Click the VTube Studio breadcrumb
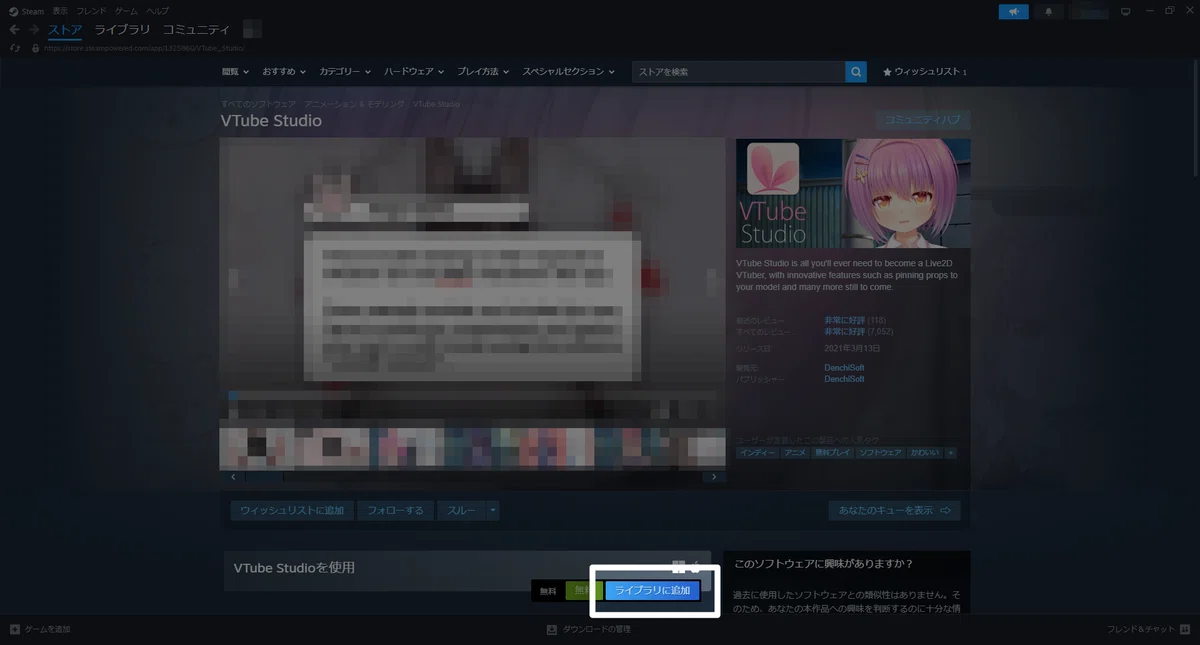Image resolution: width=1200 pixels, height=645 pixels. point(437,104)
